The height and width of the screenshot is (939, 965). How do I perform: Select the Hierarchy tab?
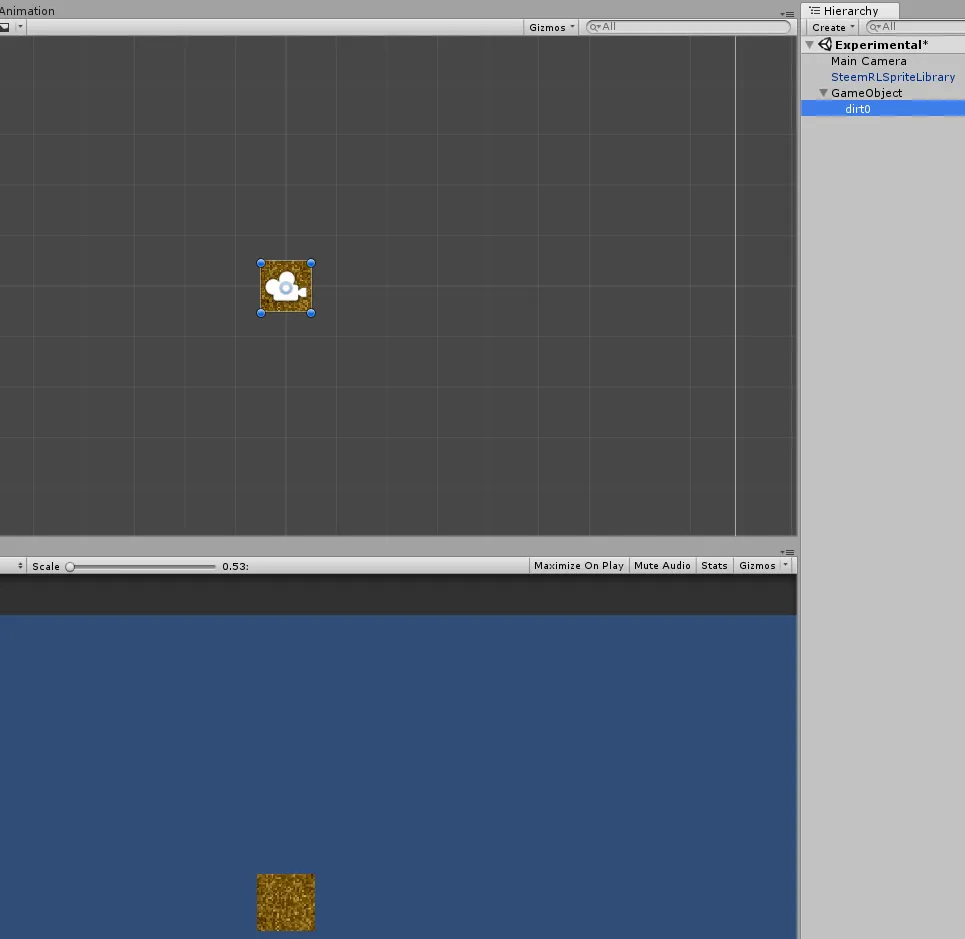(x=850, y=10)
